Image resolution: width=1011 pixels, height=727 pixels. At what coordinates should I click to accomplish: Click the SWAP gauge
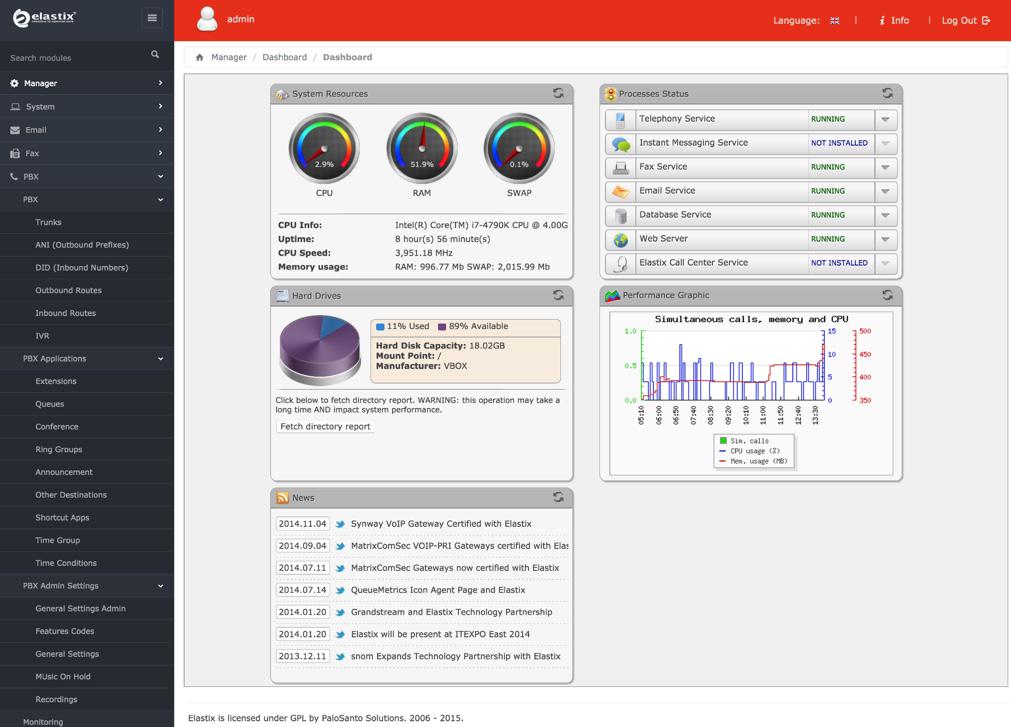(x=519, y=148)
